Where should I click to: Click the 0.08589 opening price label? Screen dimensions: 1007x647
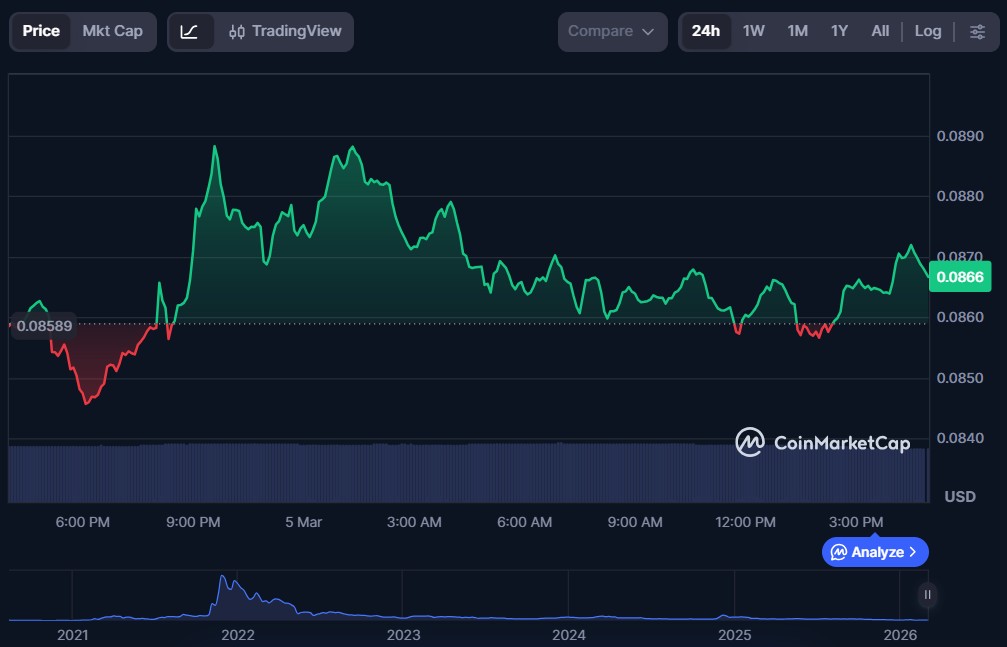tap(44, 325)
